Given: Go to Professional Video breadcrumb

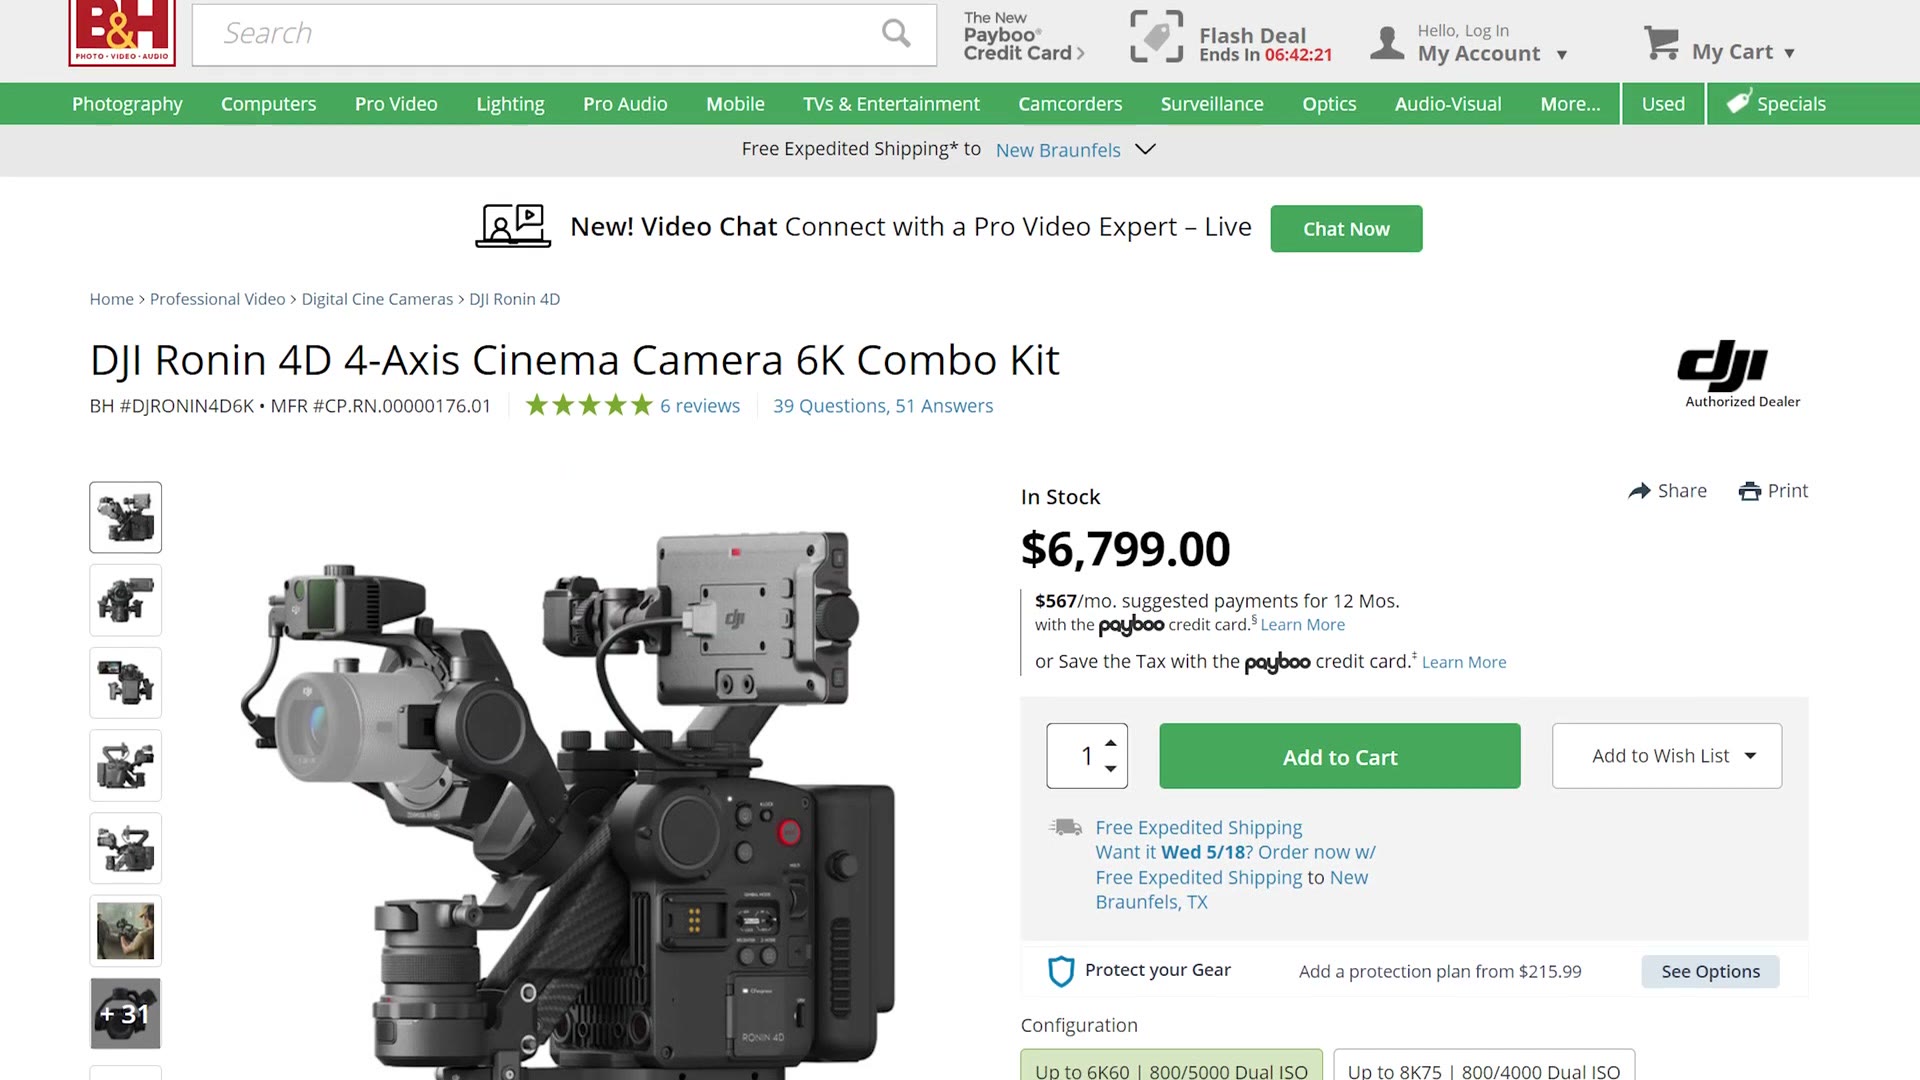Looking at the screenshot, I should coord(217,299).
